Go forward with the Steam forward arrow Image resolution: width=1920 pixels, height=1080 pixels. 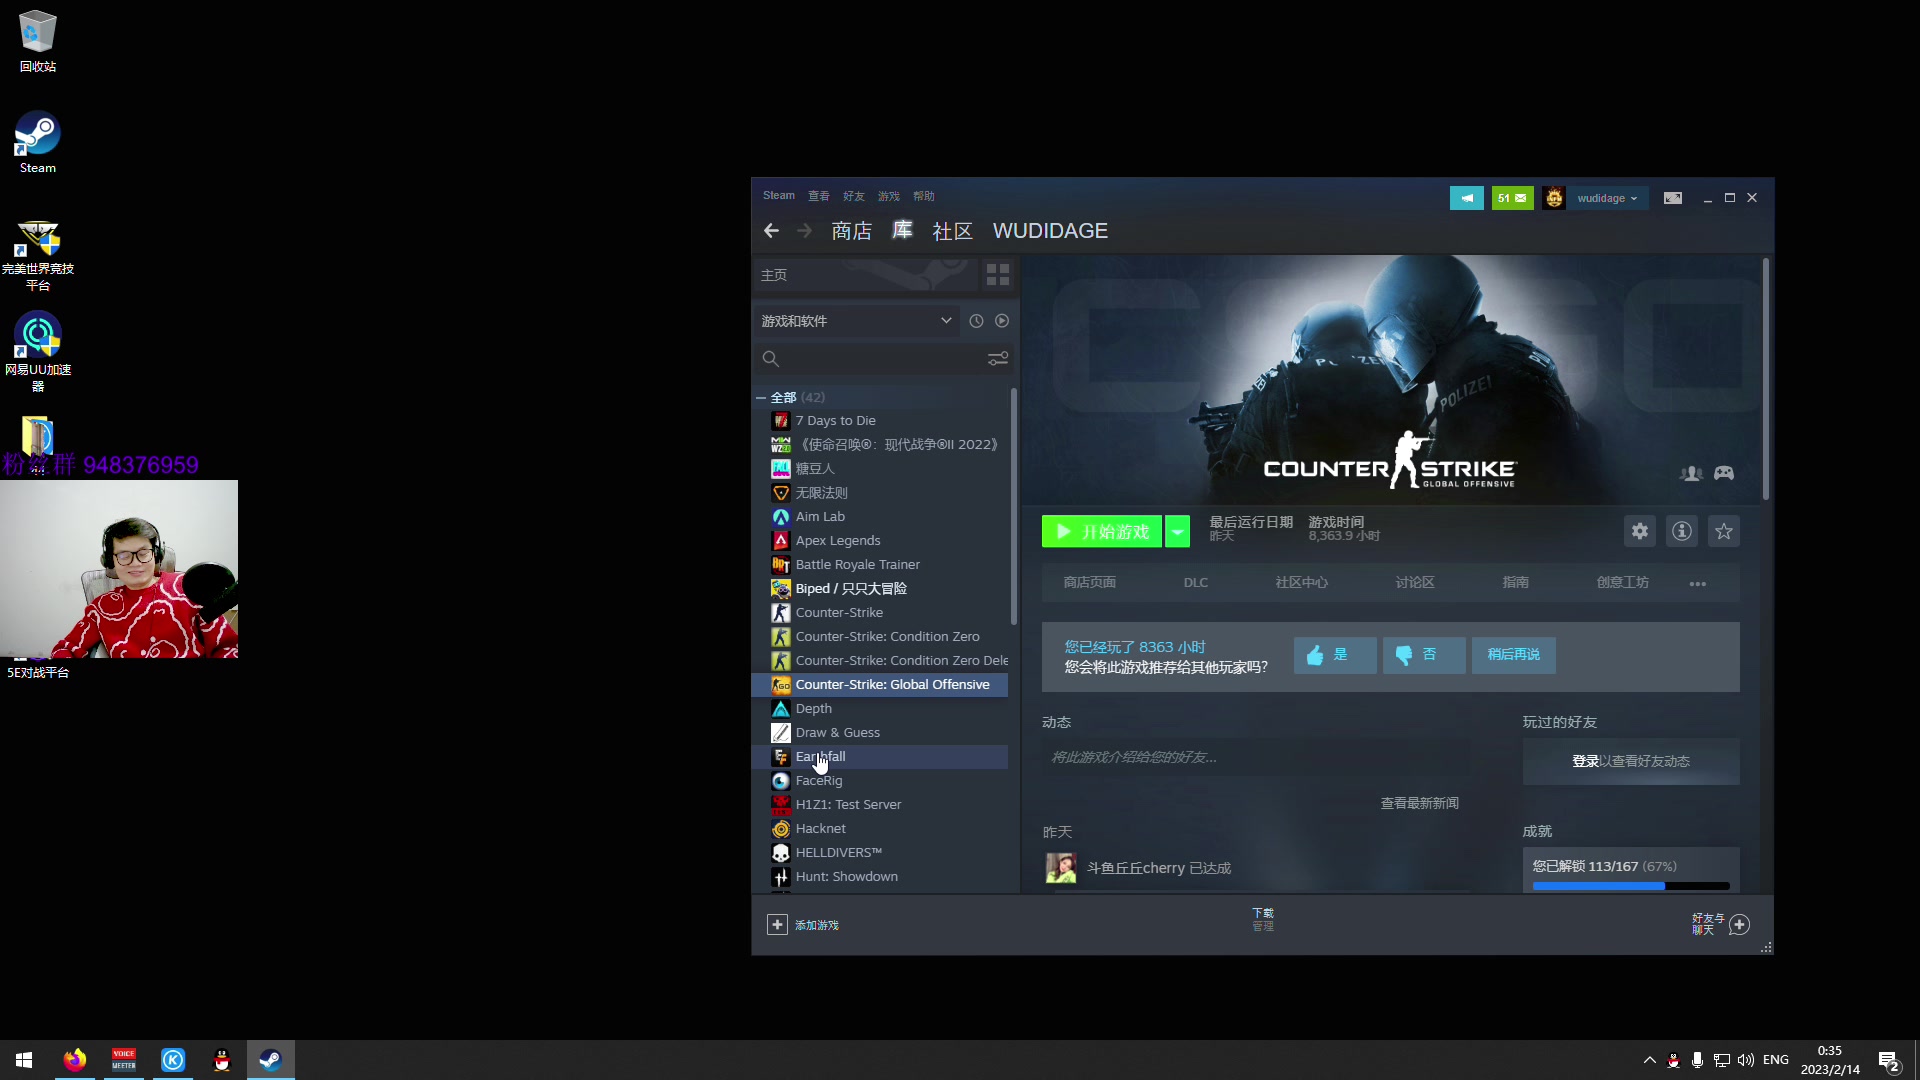804,231
